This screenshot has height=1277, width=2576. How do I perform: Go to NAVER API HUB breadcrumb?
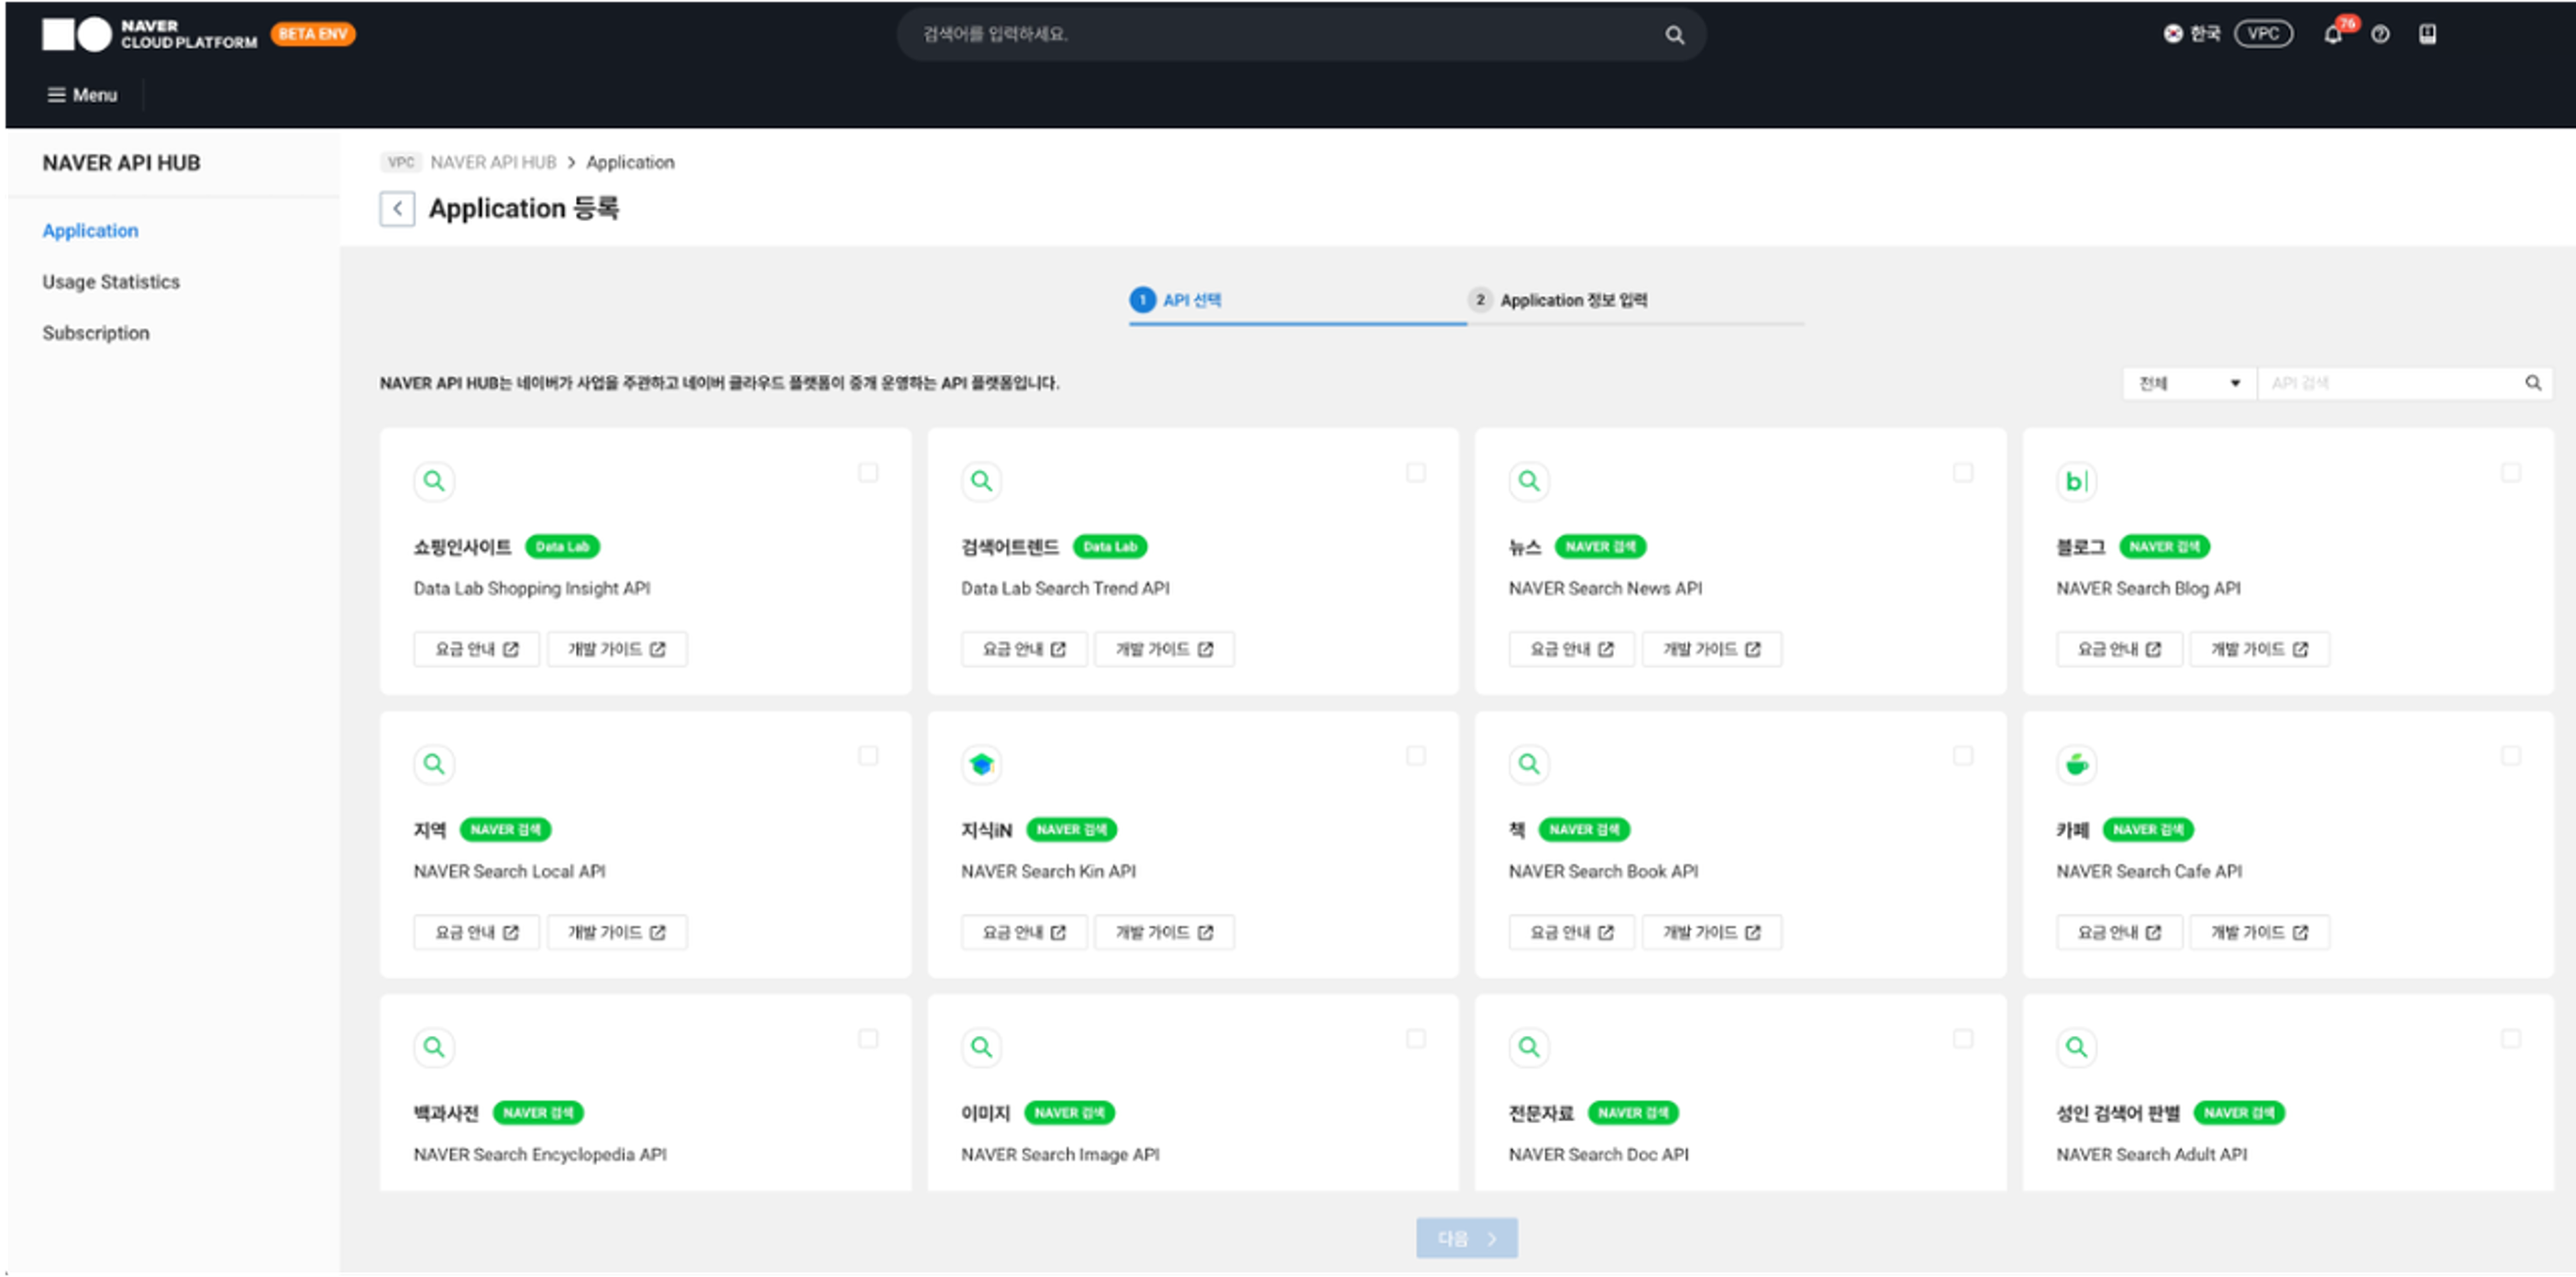point(493,162)
